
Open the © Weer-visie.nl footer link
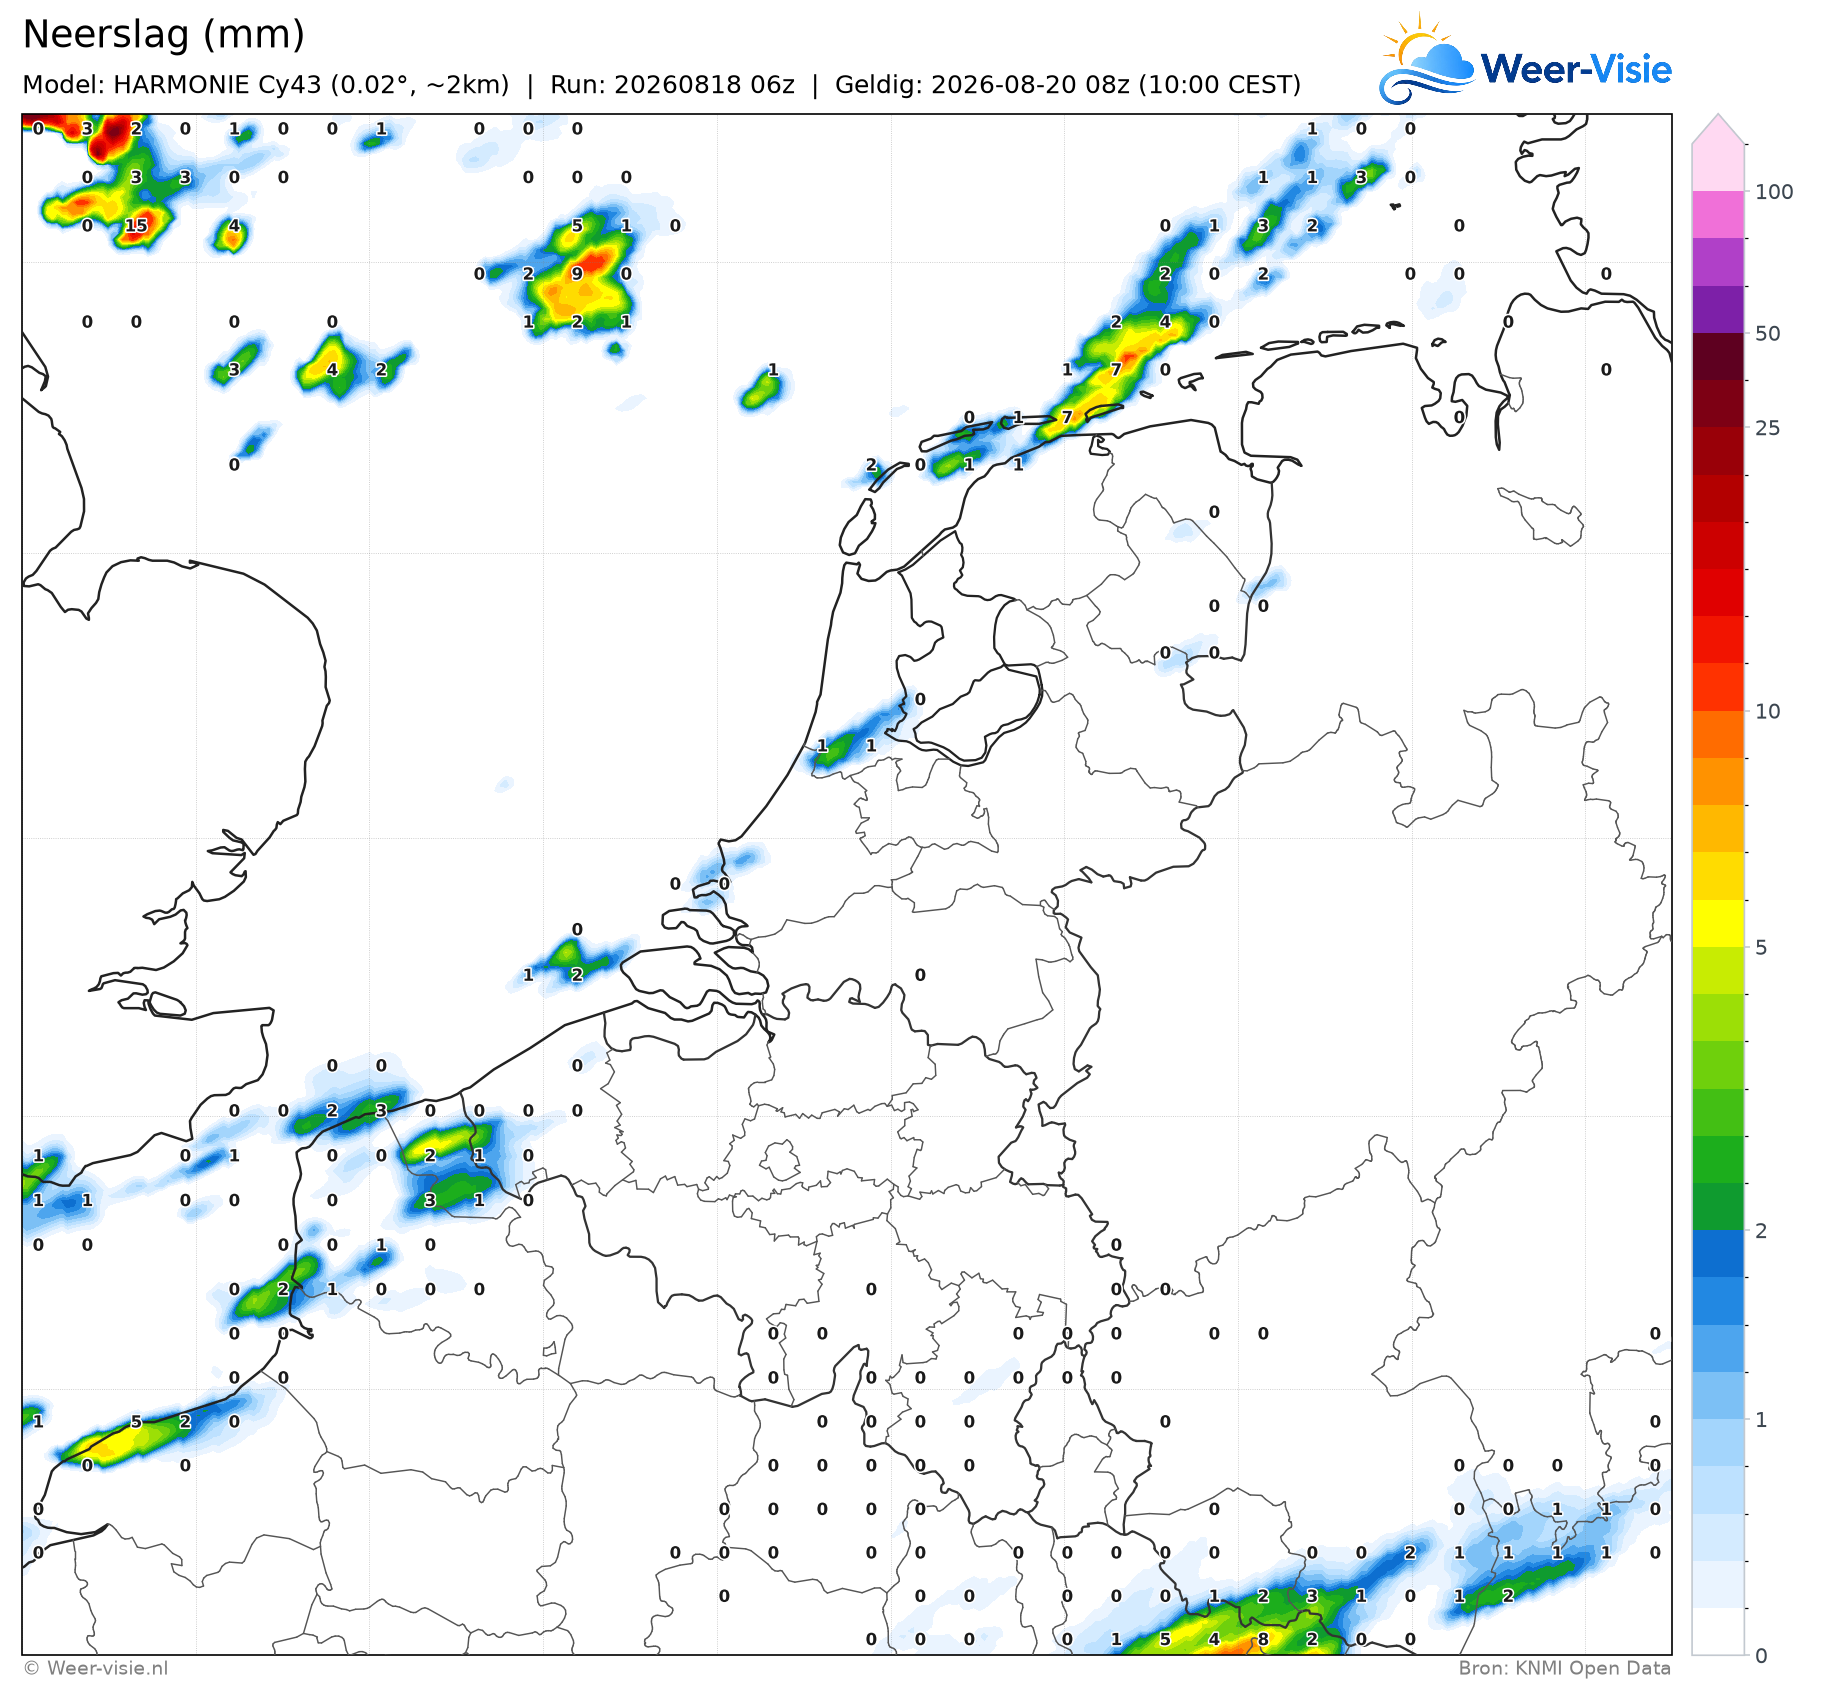(95, 1668)
